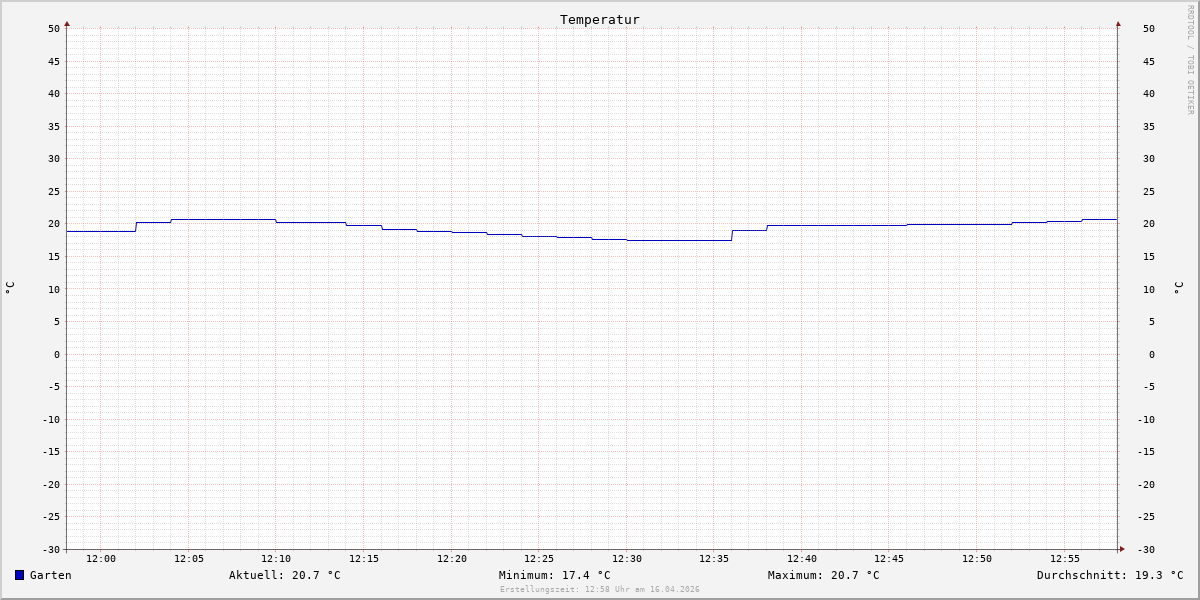Click the left axis label 0

(57, 355)
